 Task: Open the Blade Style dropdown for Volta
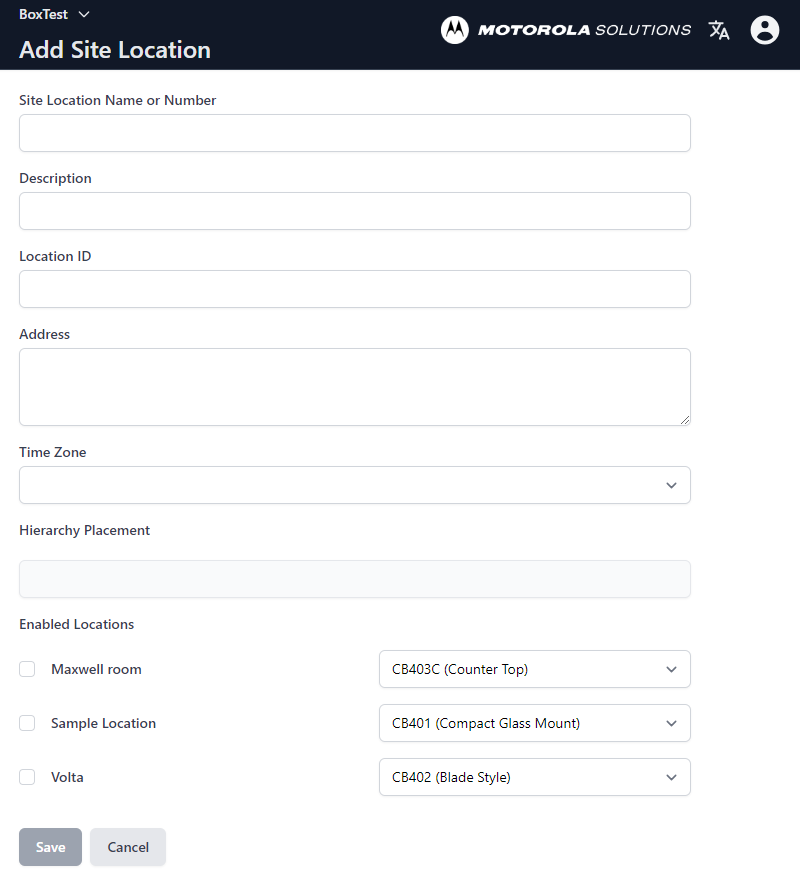tap(534, 777)
